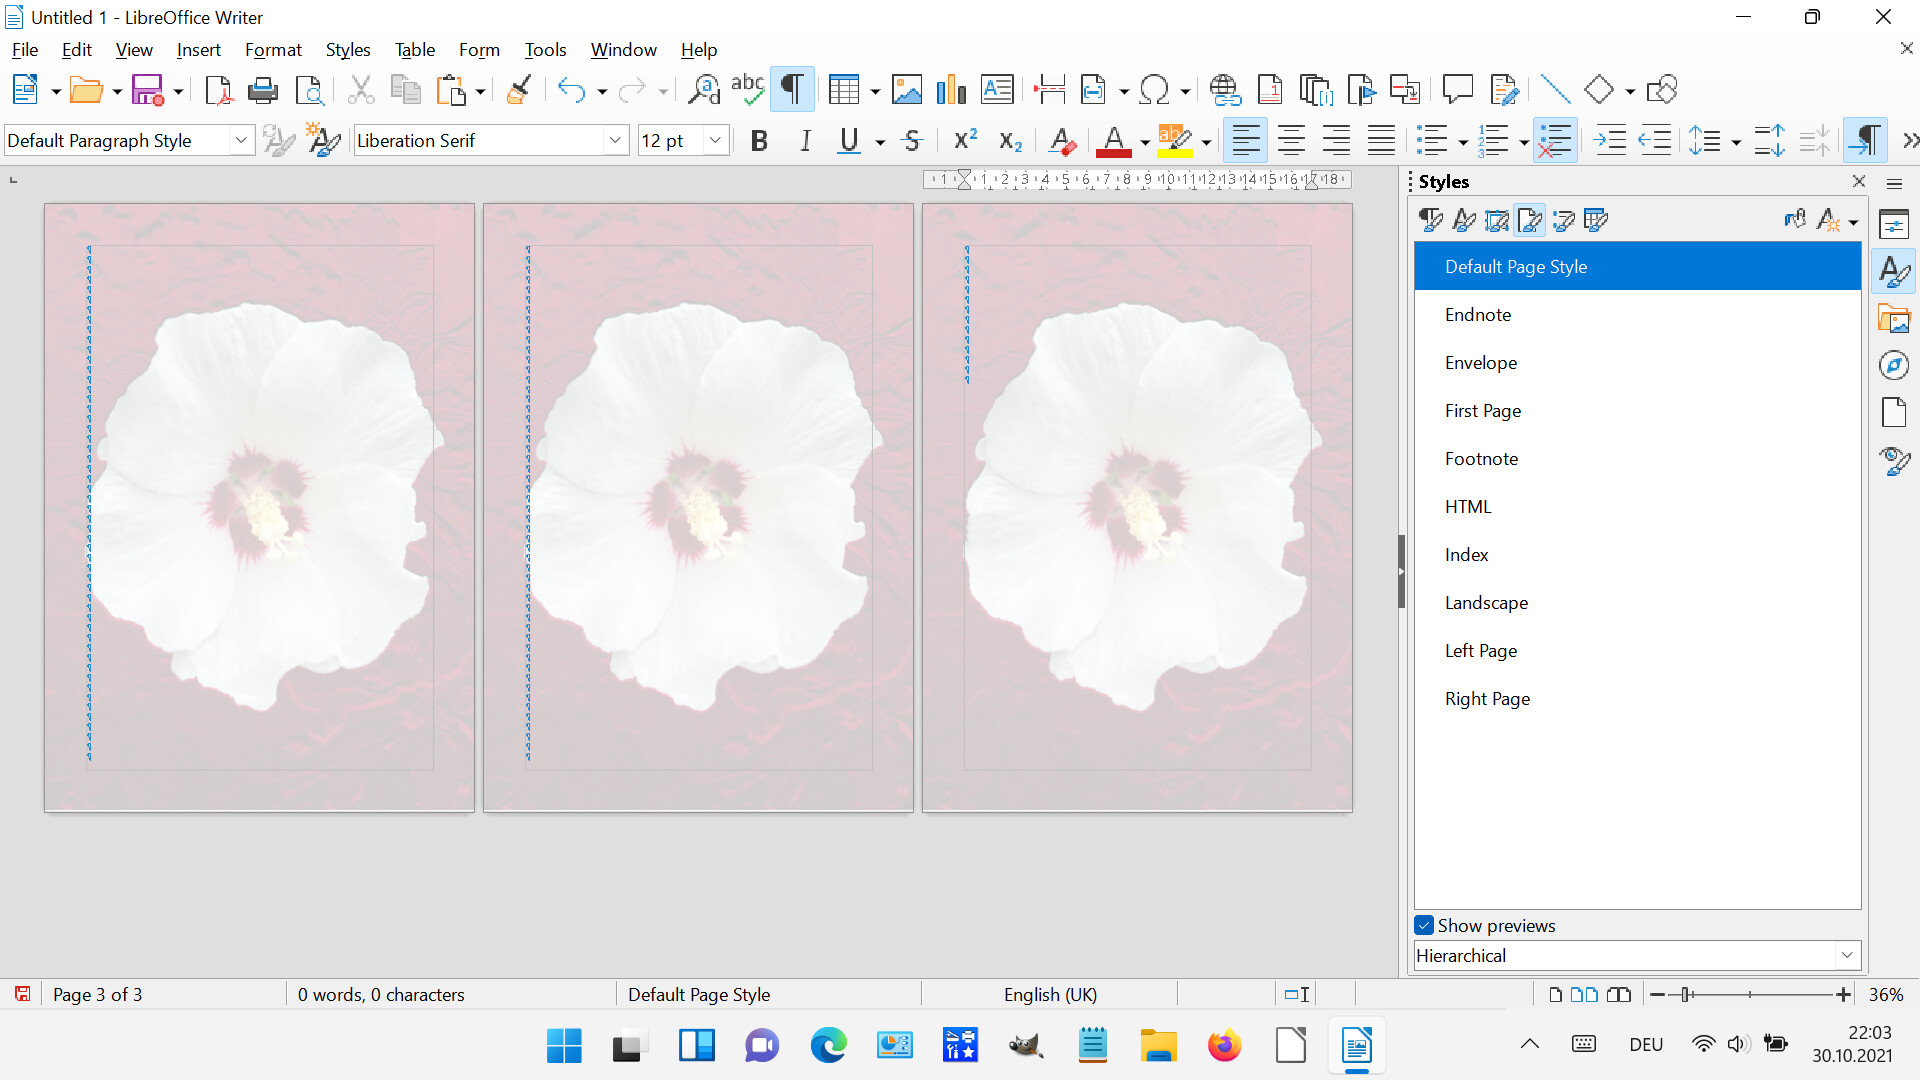Select the Landscape page style
This screenshot has height=1080, width=1920.
(x=1486, y=602)
